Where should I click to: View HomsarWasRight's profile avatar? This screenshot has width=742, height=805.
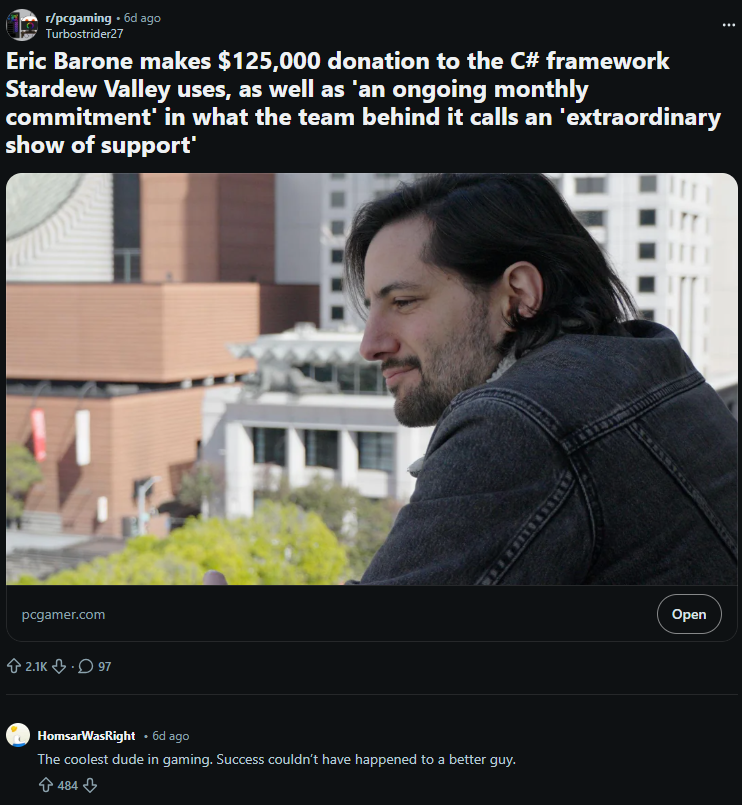click(18, 735)
